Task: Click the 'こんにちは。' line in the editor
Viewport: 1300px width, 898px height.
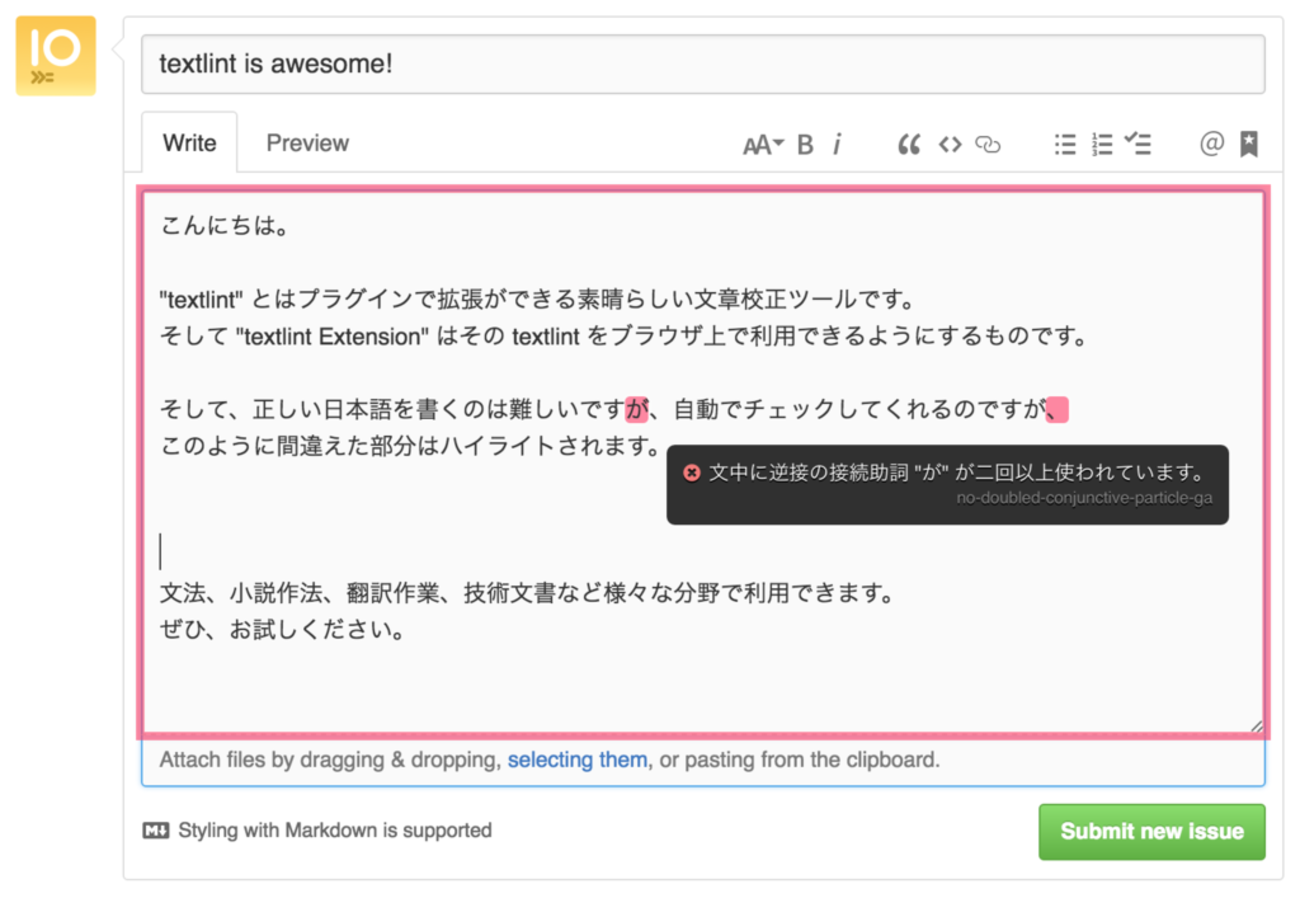Action: 225,226
